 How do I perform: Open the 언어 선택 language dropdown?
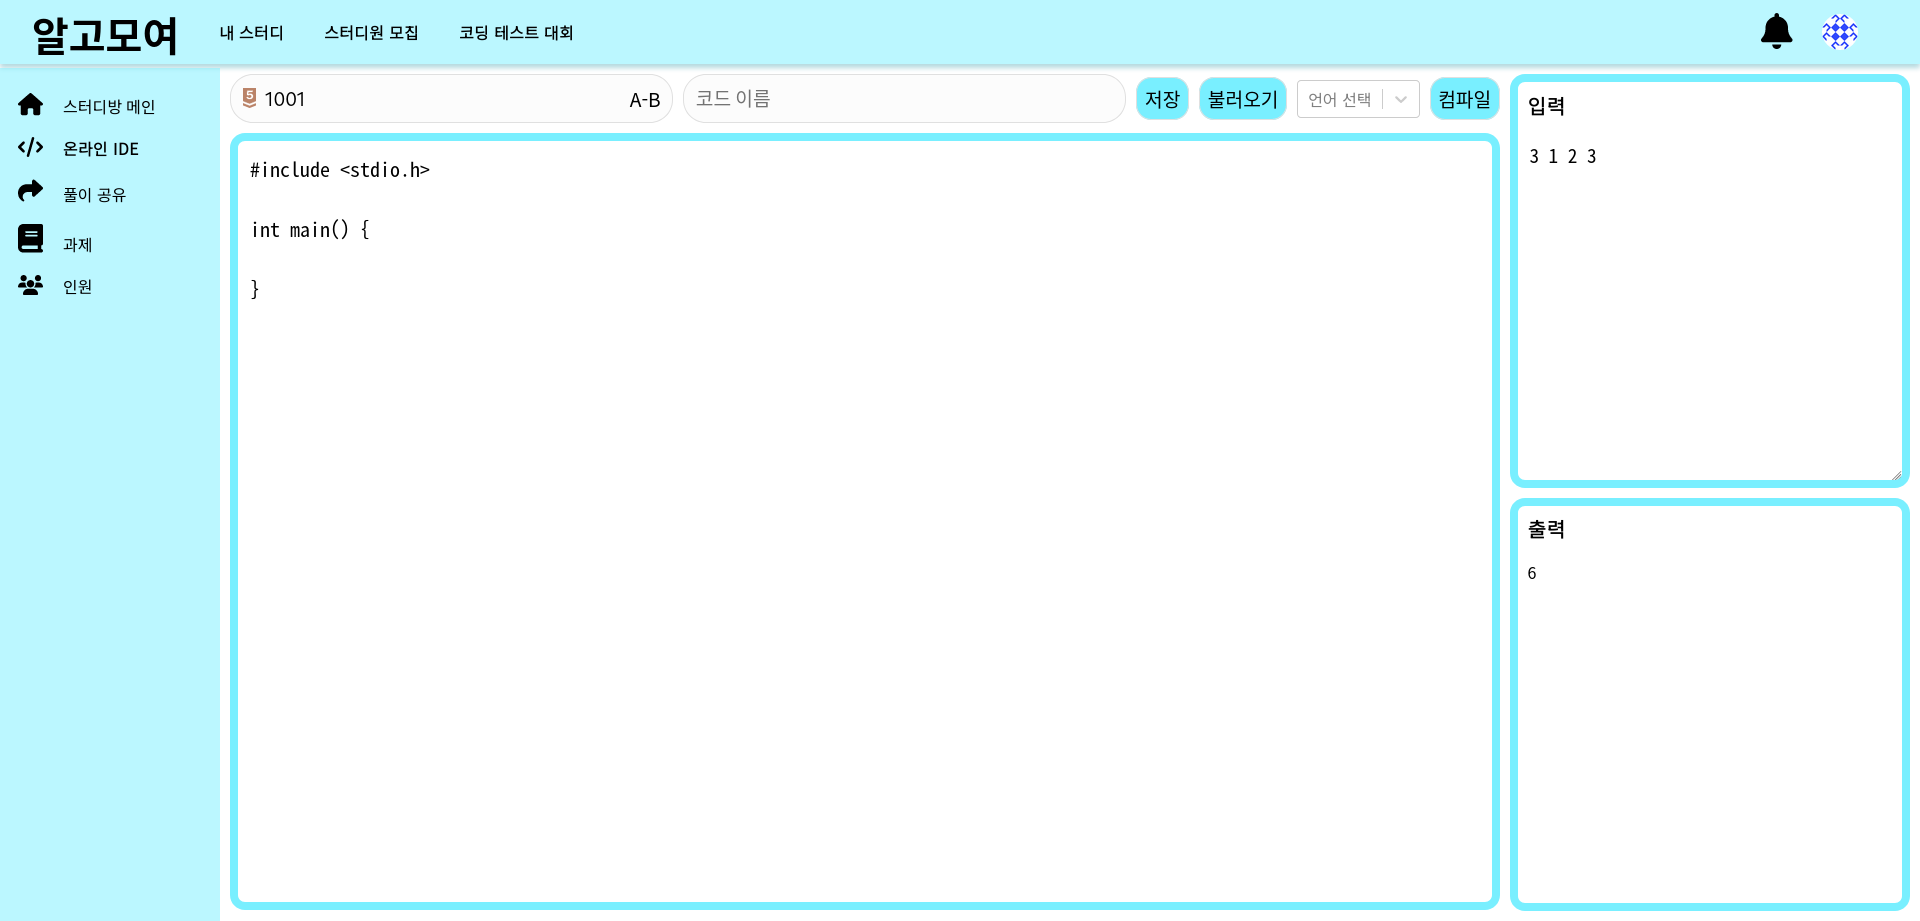click(x=1340, y=99)
